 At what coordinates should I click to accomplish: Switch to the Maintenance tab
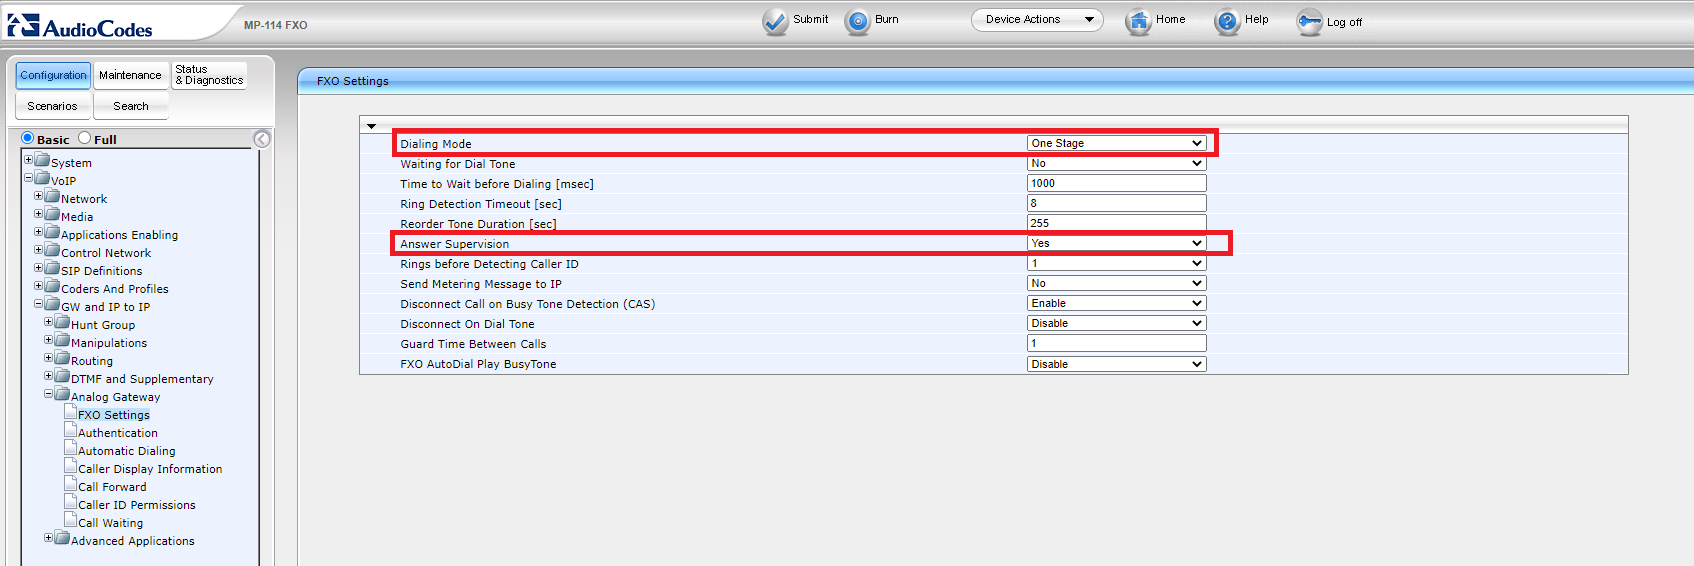[130, 75]
